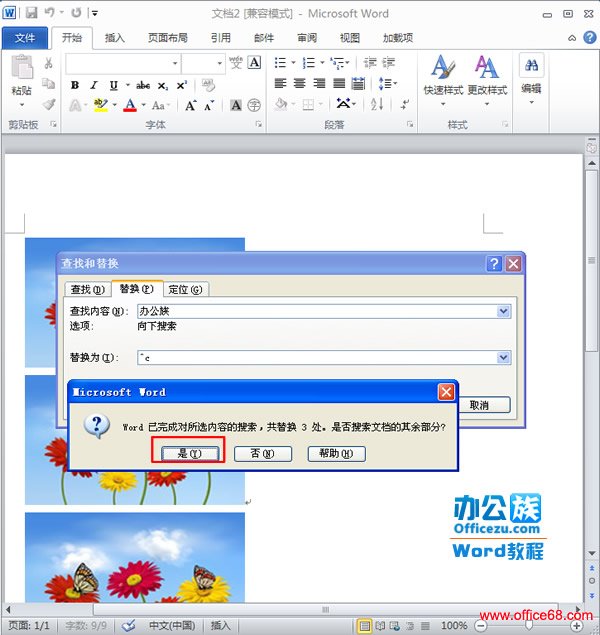The image size is (600, 635).
Task: Insert a numbered list
Action: tap(309, 63)
